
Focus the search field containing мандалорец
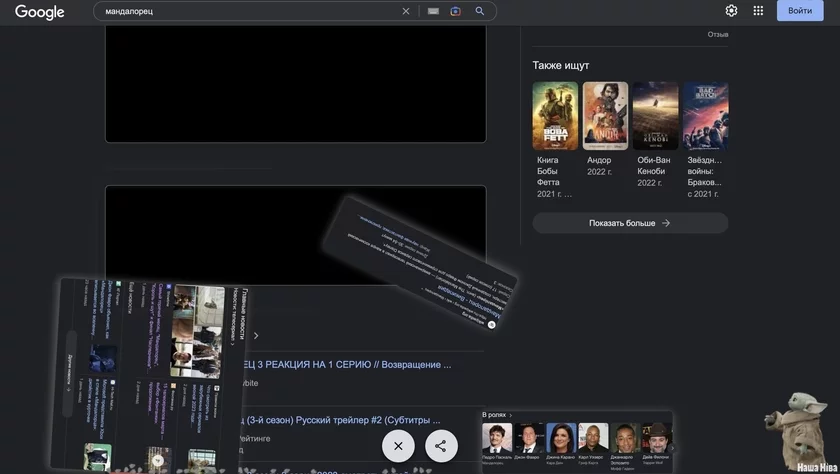pyautogui.click(x=250, y=11)
